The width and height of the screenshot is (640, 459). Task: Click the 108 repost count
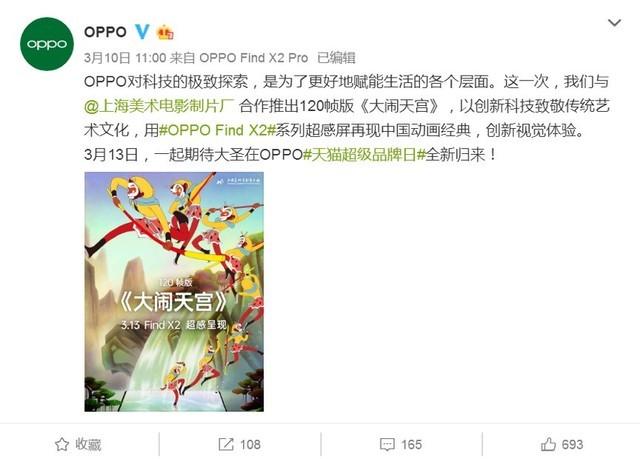pyautogui.click(x=250, y=444)
